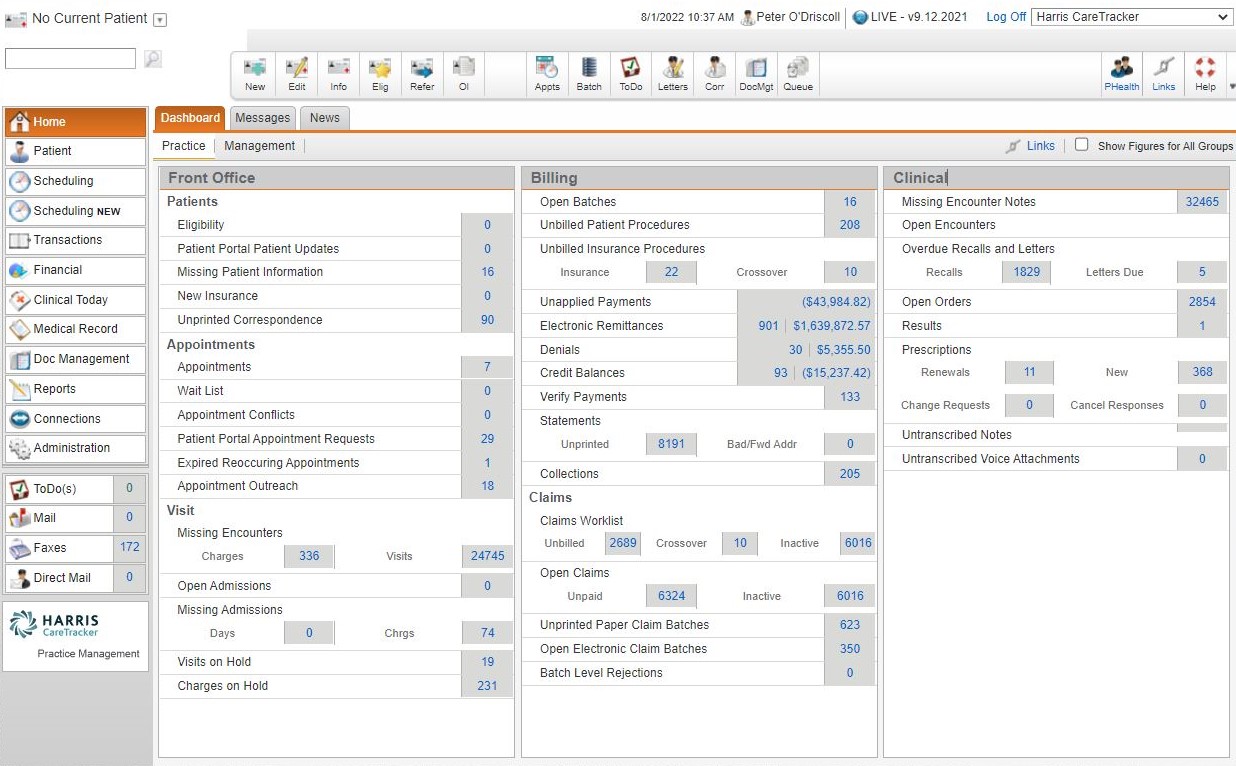Screen dimensions: 1236x766
Task: Open the Info toolbar icon
Action: (339, 74)
